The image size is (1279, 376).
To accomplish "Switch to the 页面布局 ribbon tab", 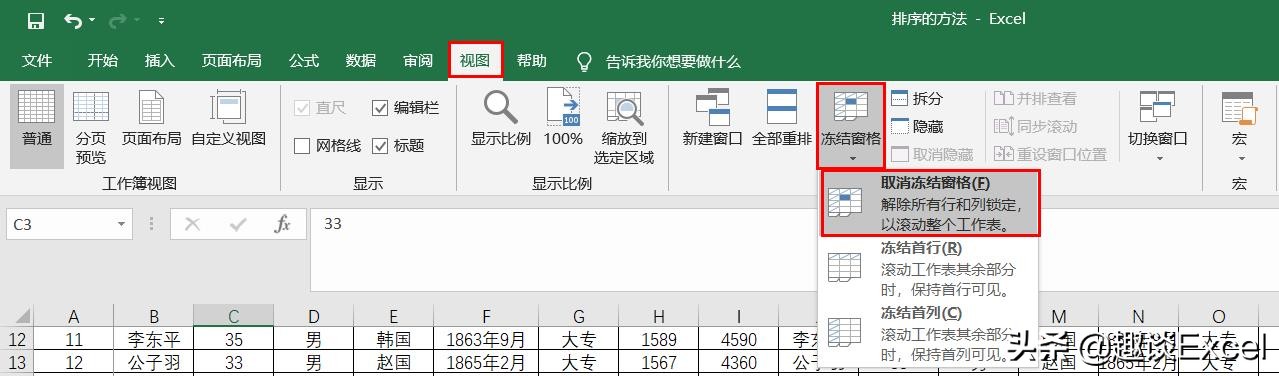I will [232, 61].
